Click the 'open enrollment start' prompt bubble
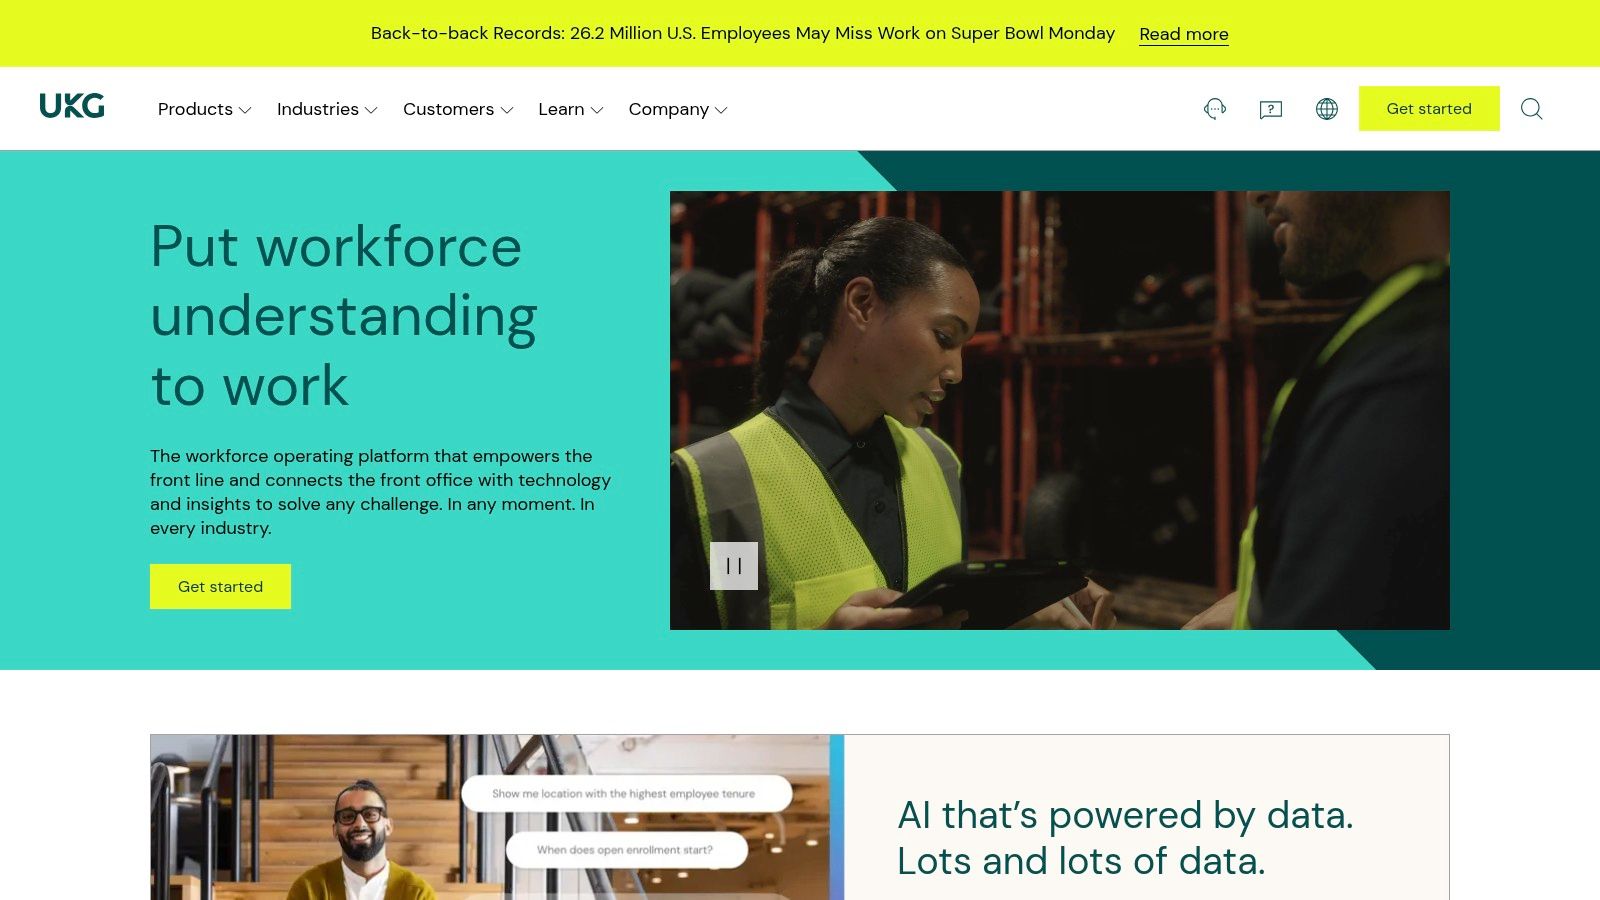This screenshot has width=1600, height=900. point(626,849)
